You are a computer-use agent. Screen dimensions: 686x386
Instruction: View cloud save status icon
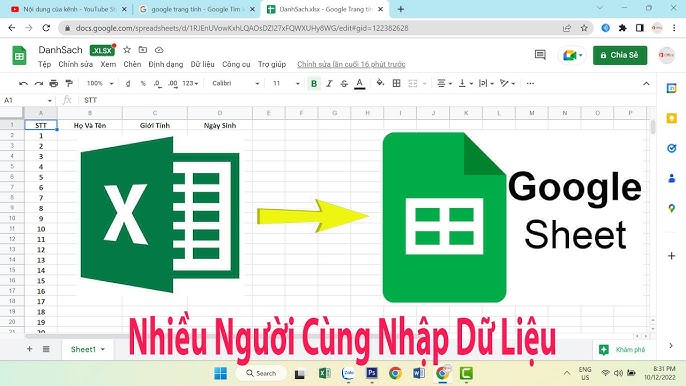pos(159,50)
